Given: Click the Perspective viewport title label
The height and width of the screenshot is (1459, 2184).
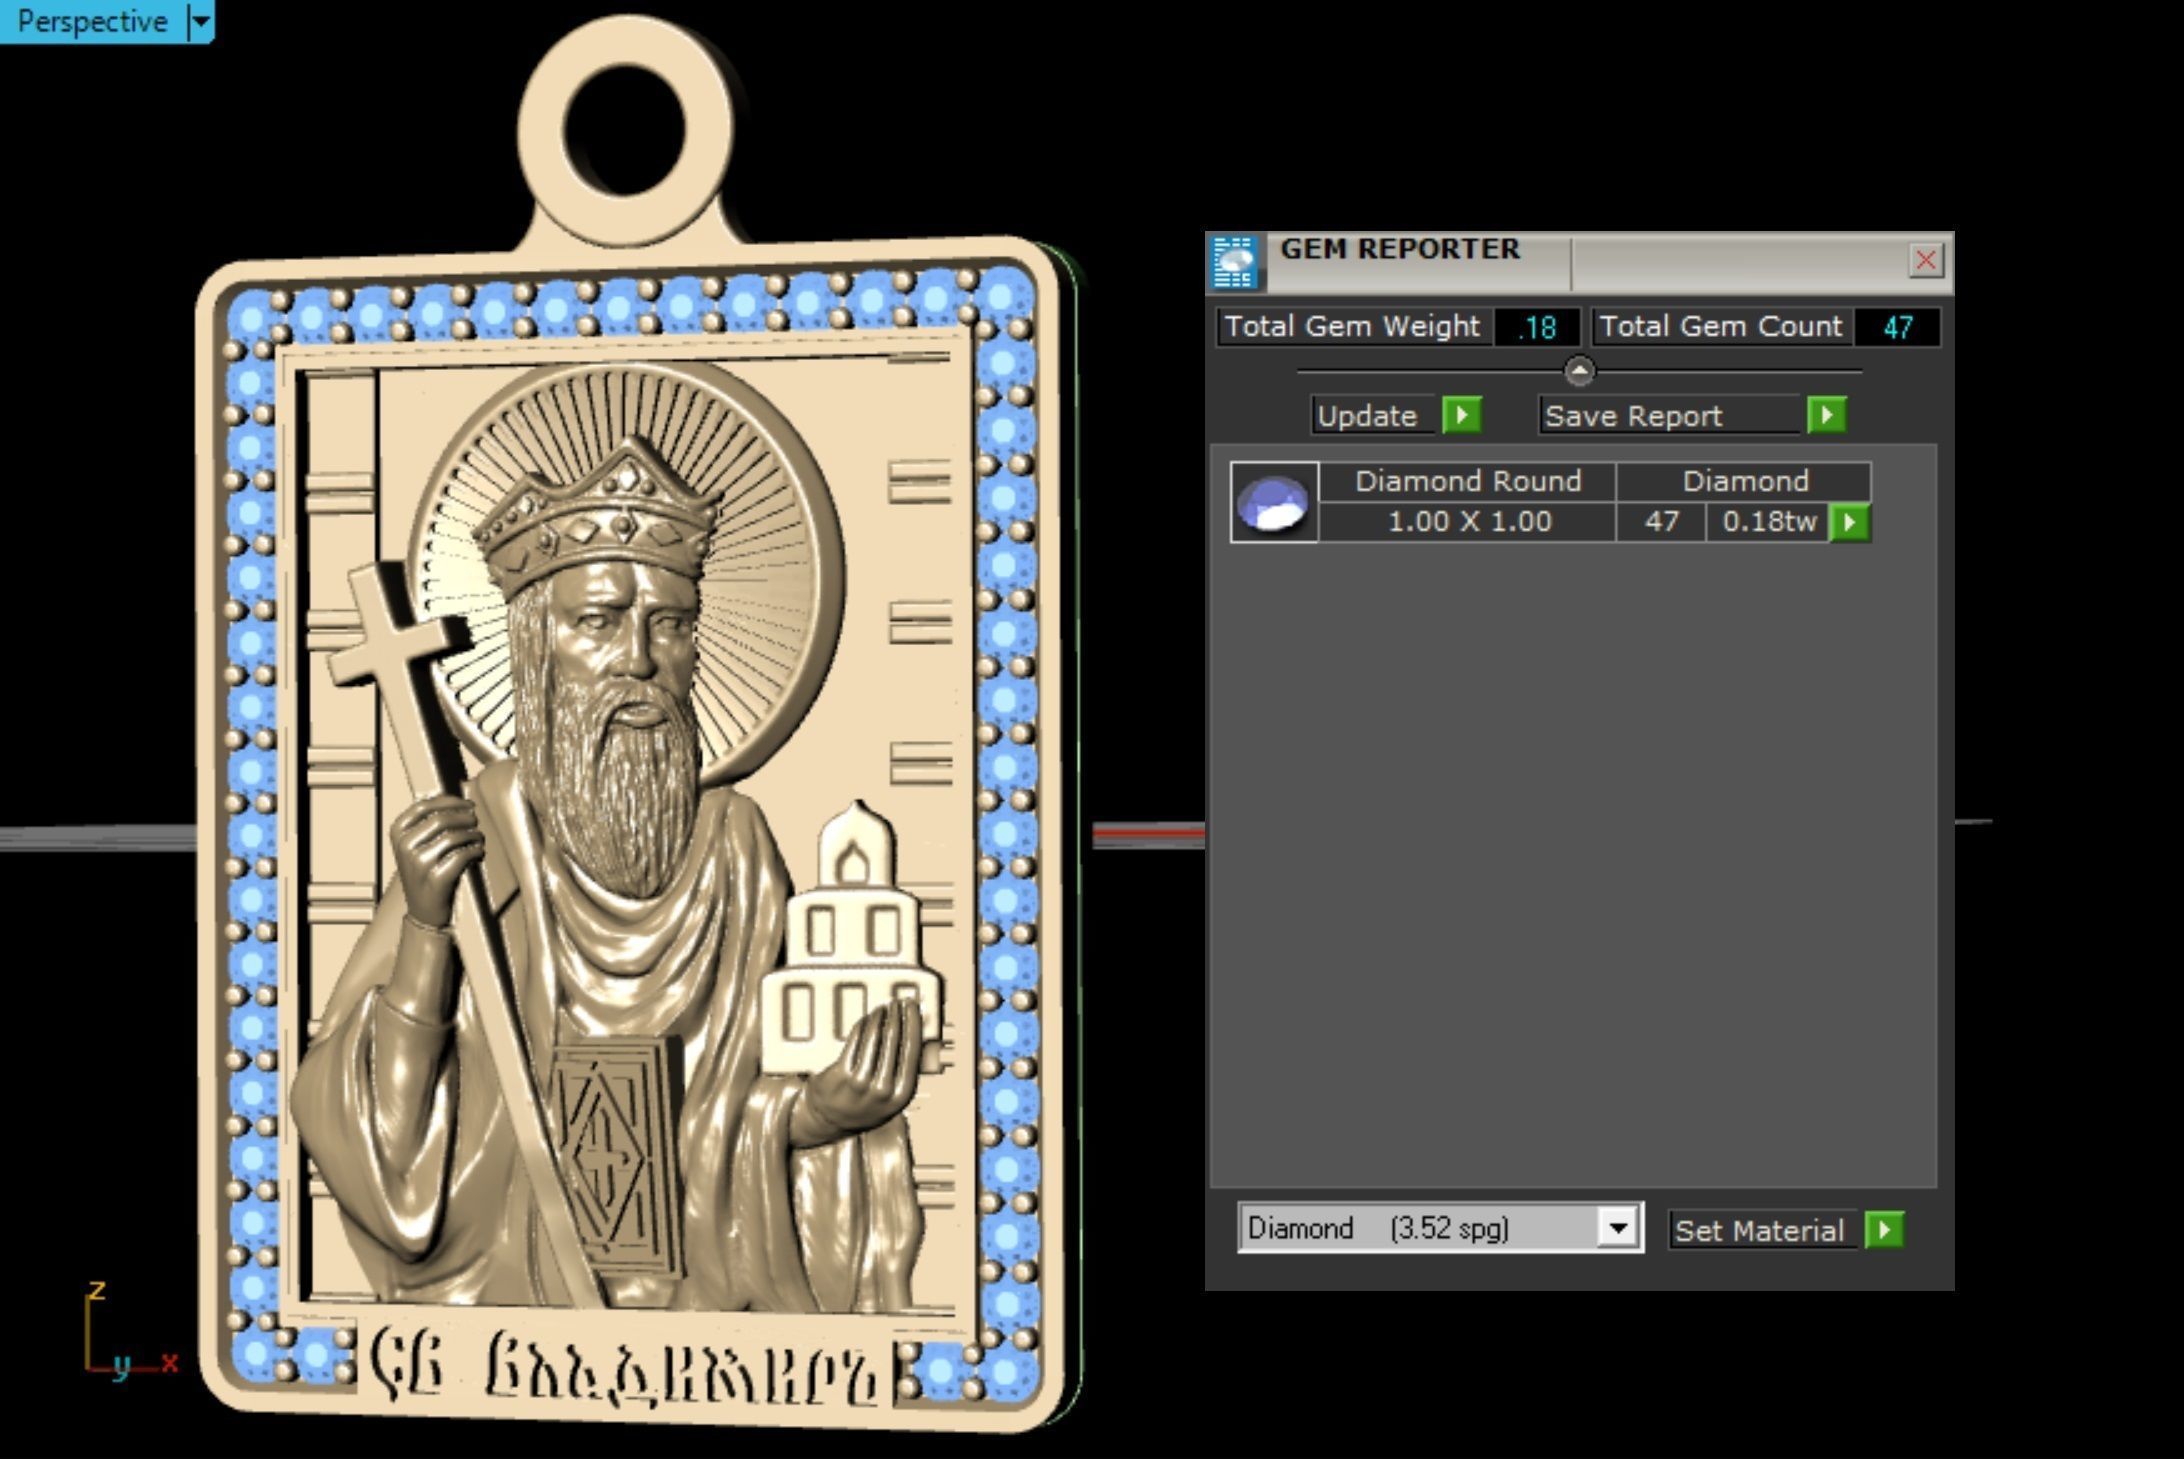Looking at the screenshot, I should tap(93, 21).
